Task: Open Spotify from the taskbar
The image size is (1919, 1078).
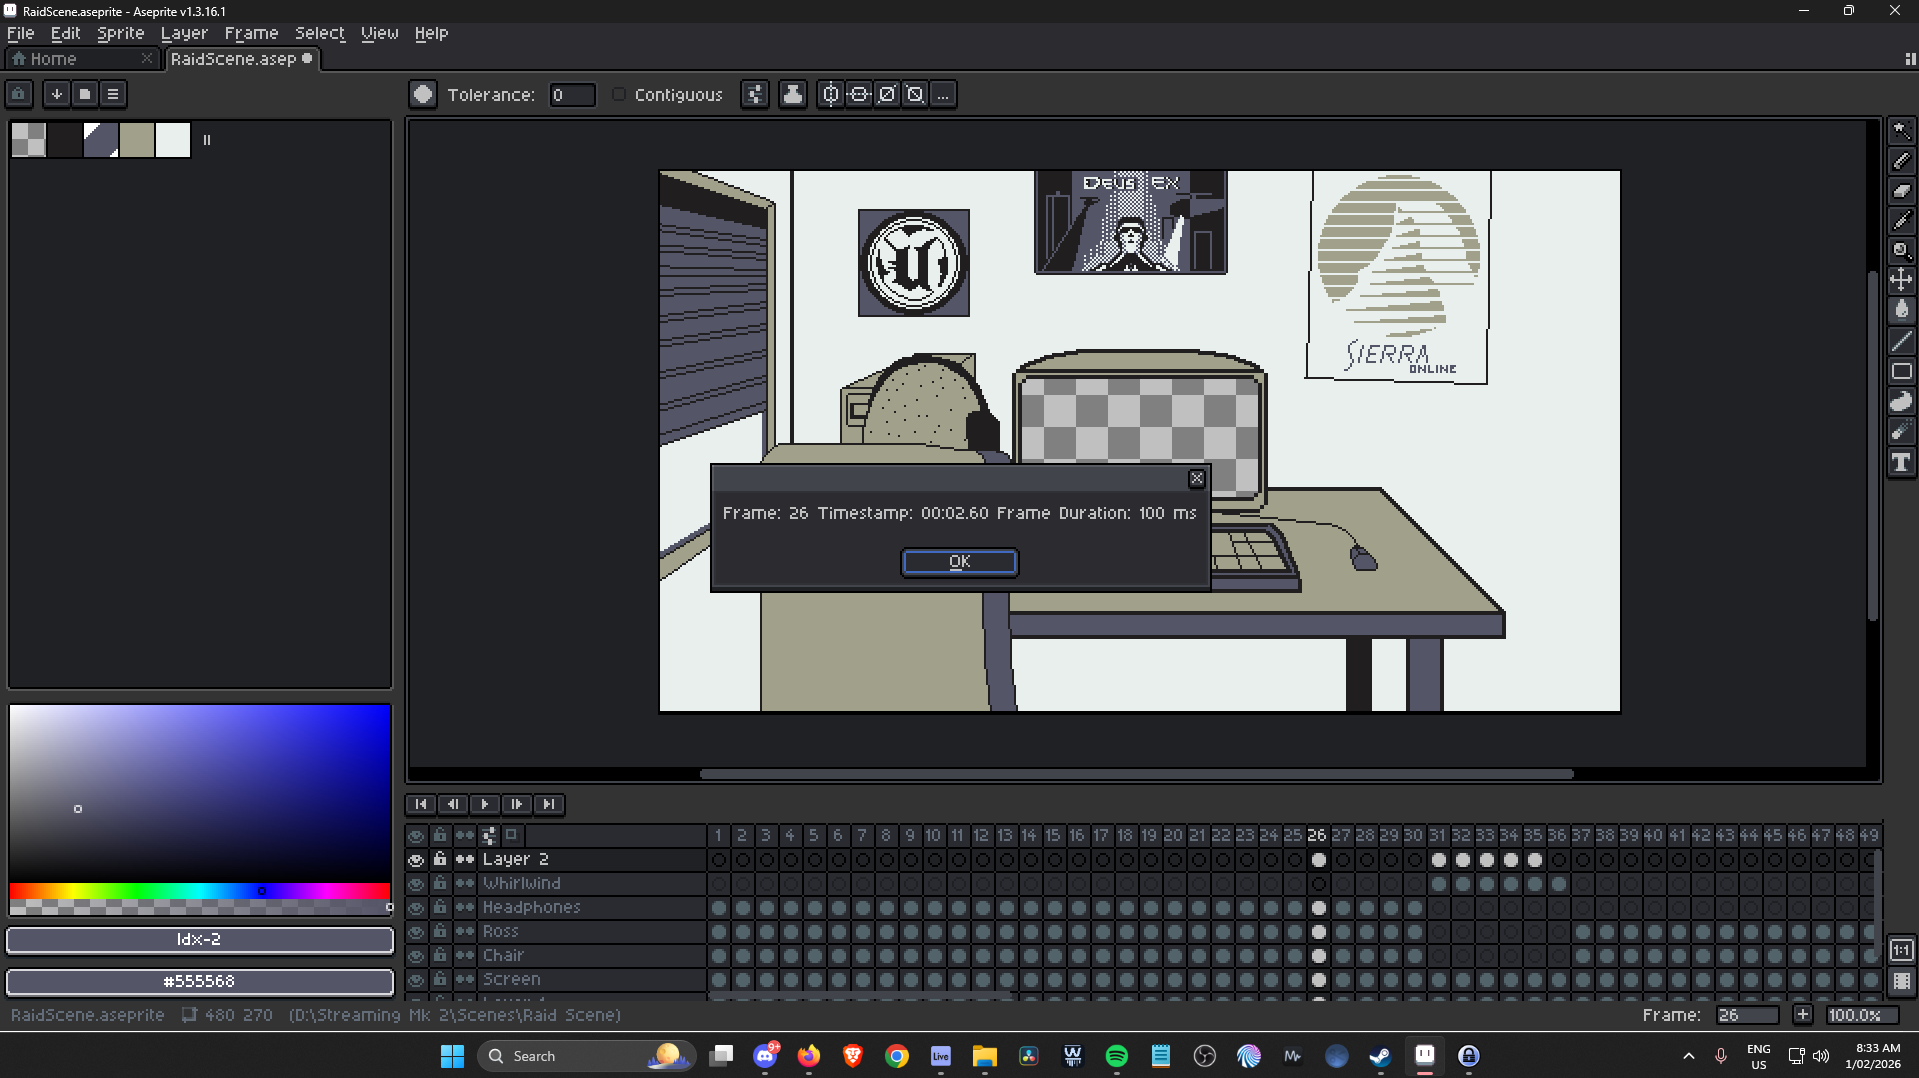Action: [1116, 1056]
